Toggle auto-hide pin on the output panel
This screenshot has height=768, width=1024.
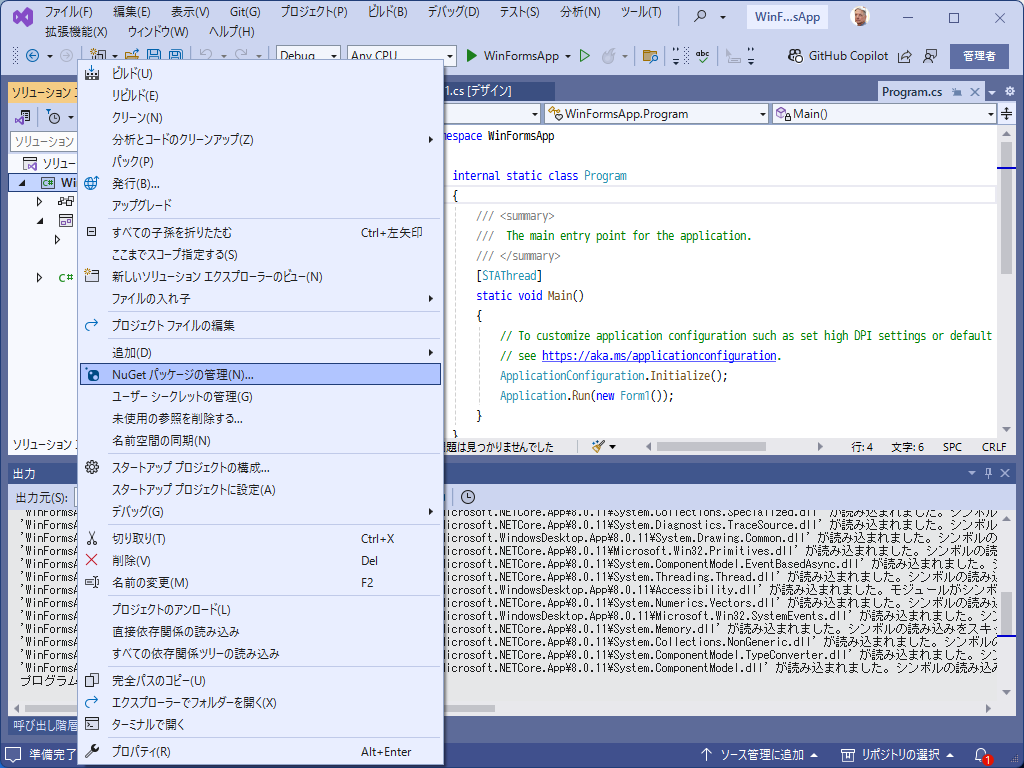(x=989, y=473)
